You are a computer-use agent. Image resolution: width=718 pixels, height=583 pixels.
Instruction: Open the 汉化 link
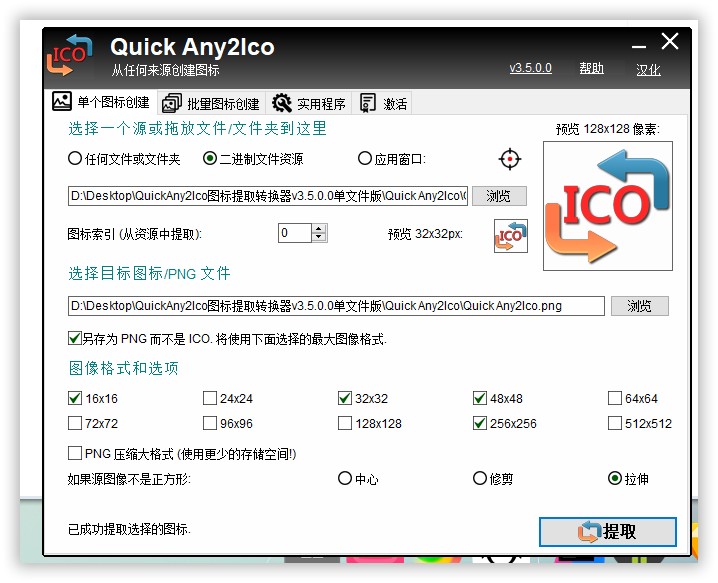[x=648, y=70]
